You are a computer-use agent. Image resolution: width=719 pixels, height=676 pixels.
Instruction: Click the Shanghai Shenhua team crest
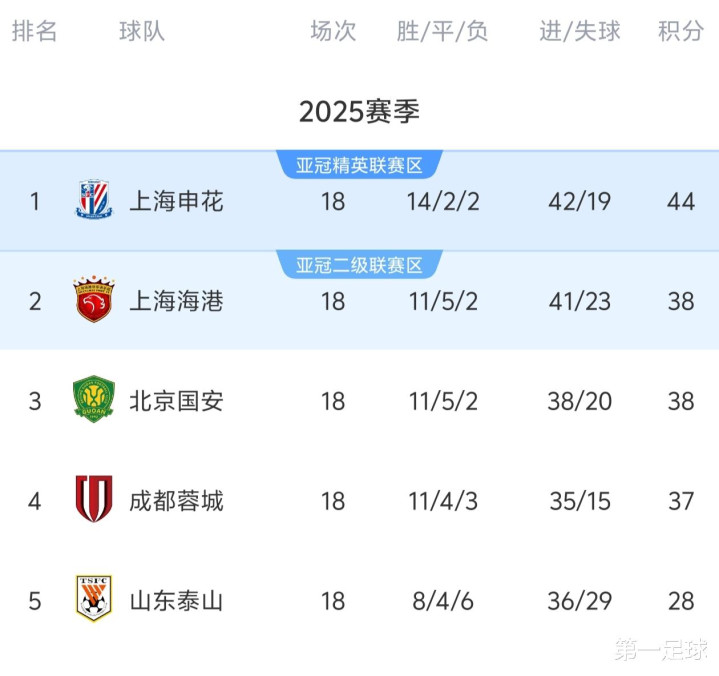[x=94, y=200]
